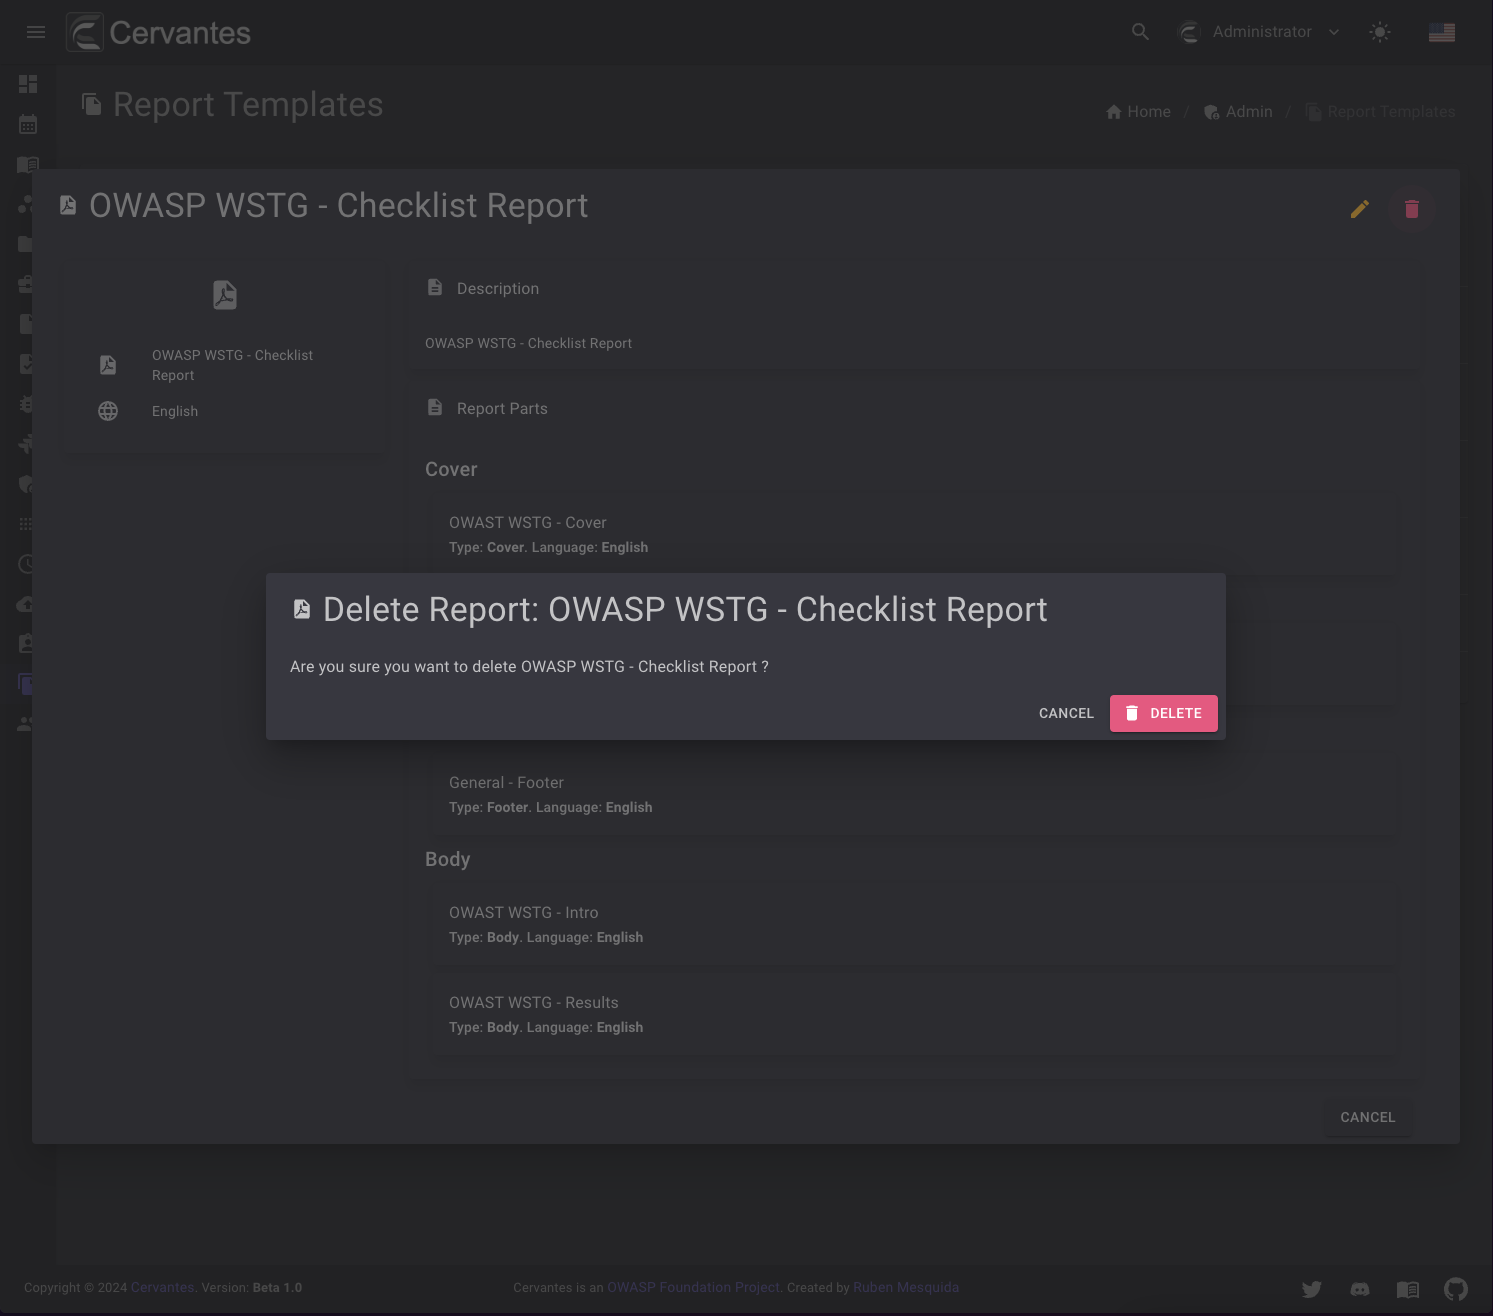
Task: Open the language flag selector
Action: [x=1442, y=32]
